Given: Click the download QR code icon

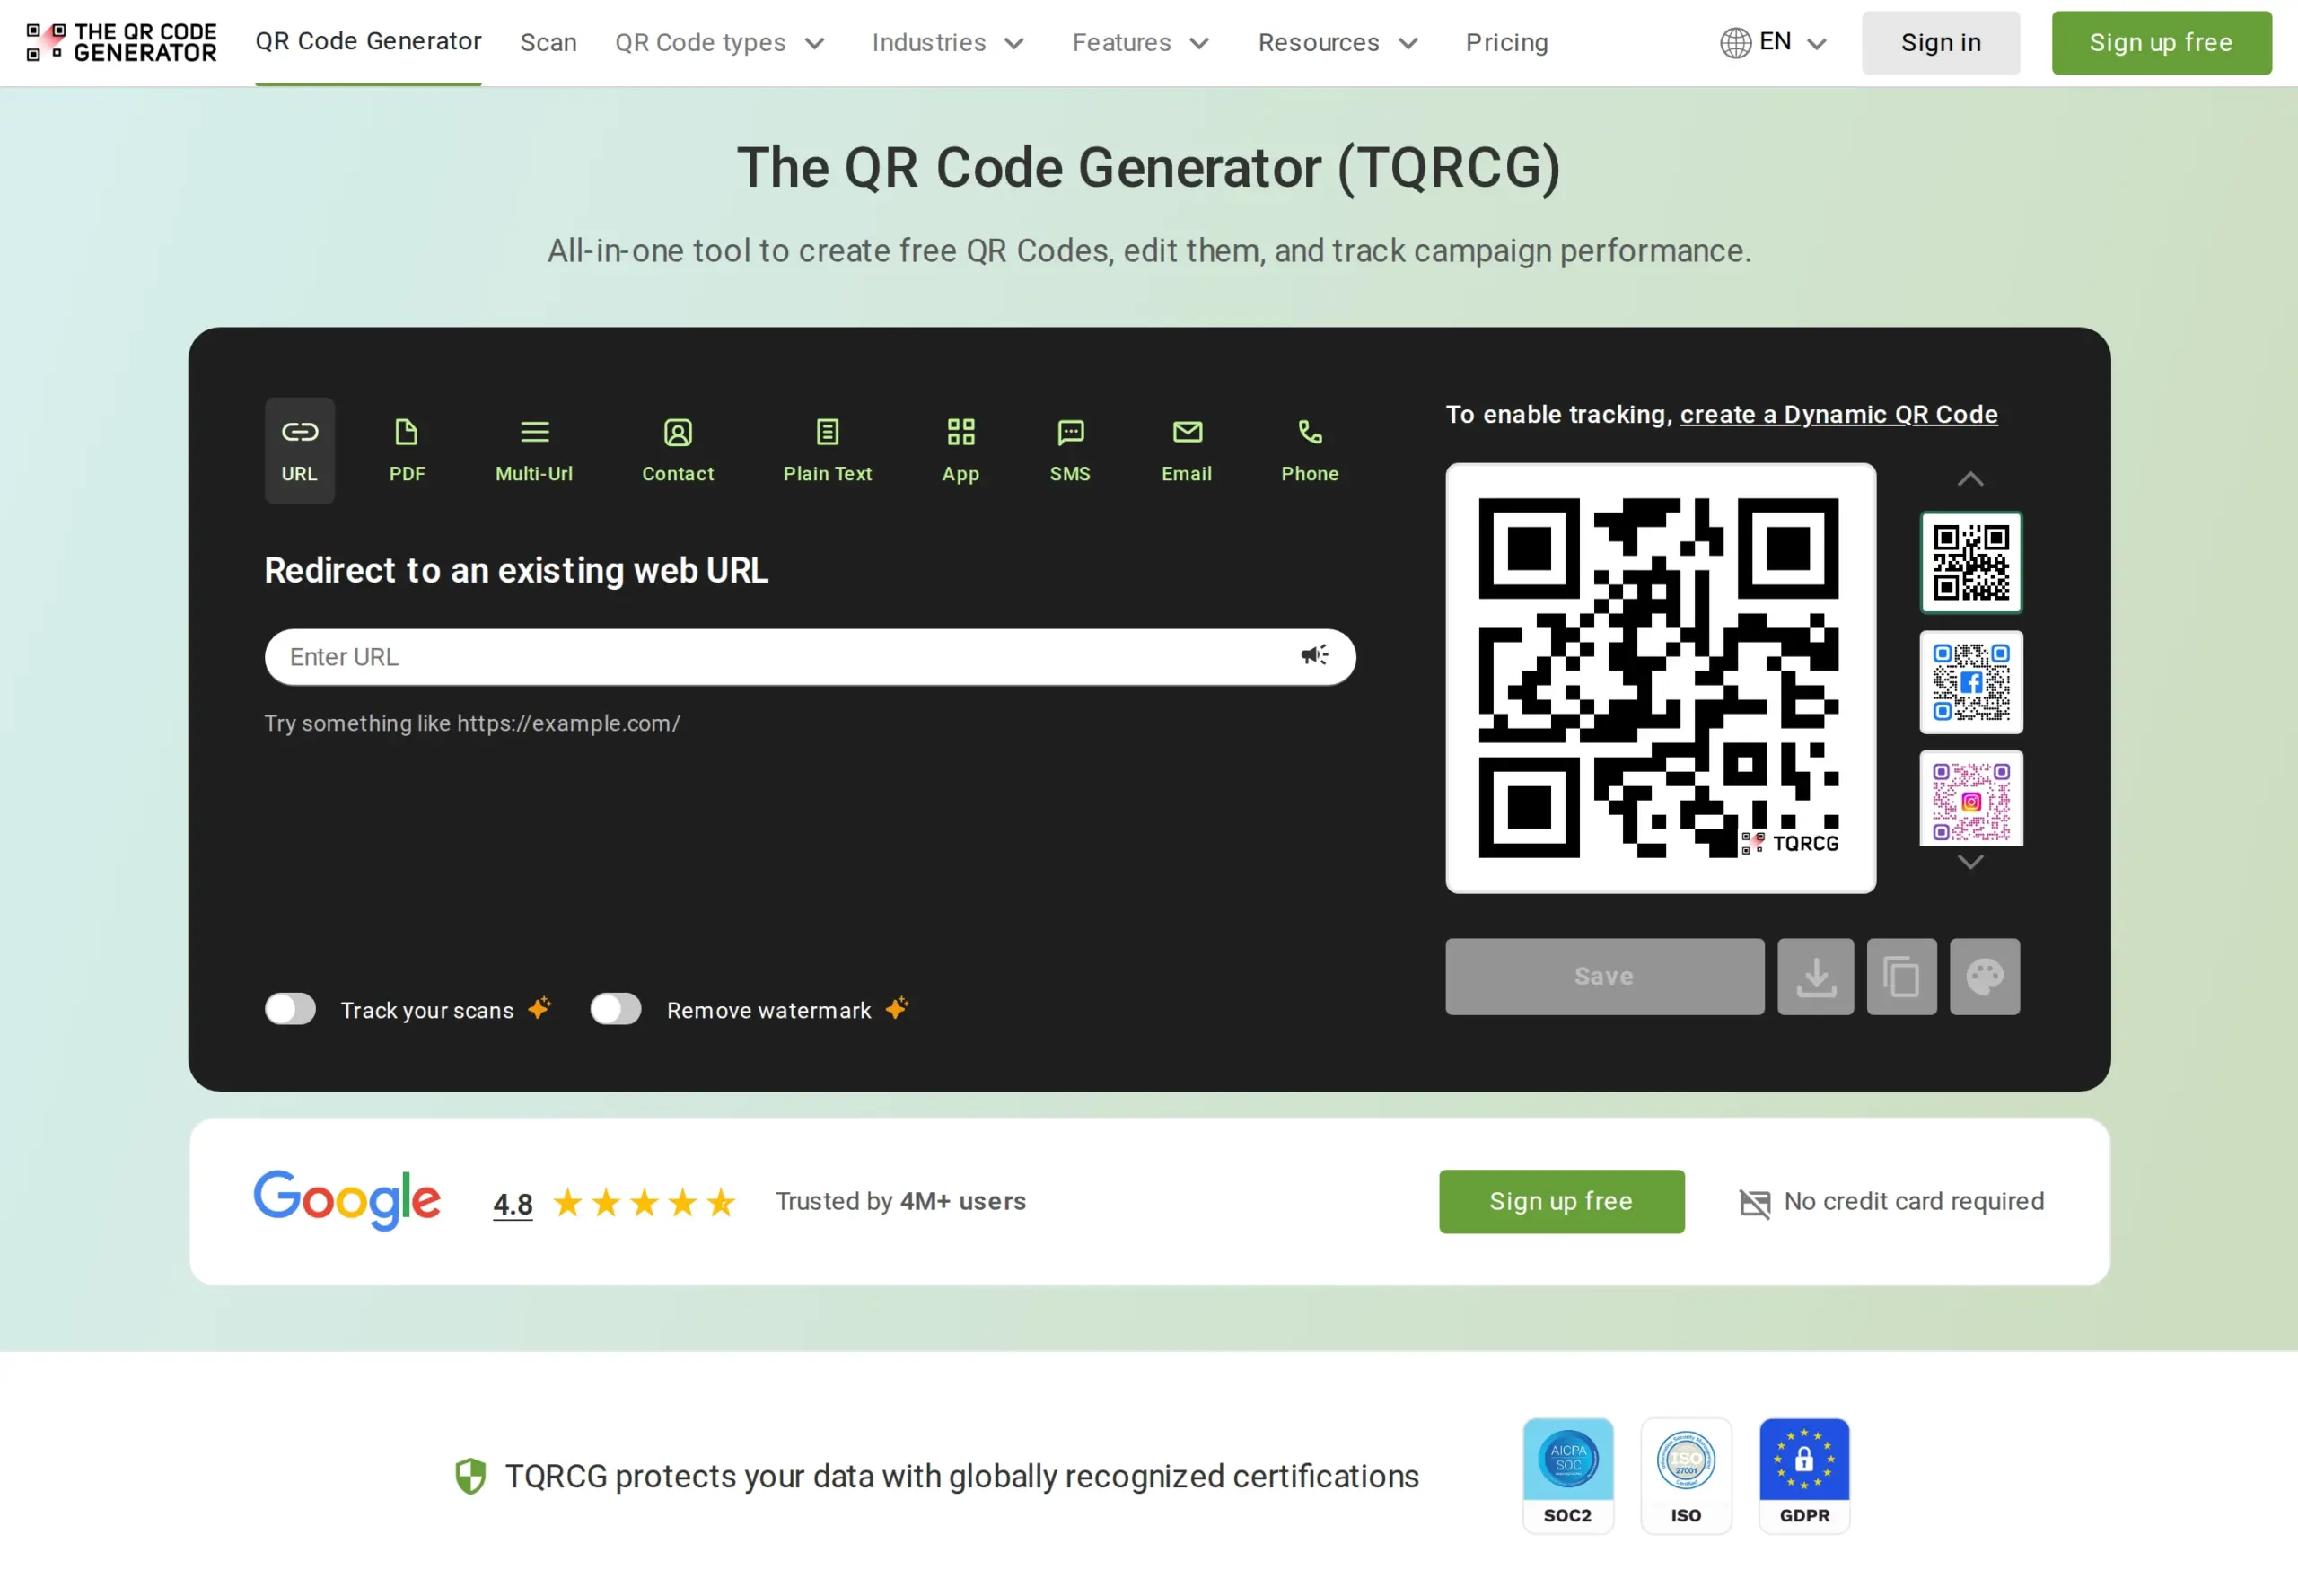Looking at the screenshot, I should [1815, 976].
